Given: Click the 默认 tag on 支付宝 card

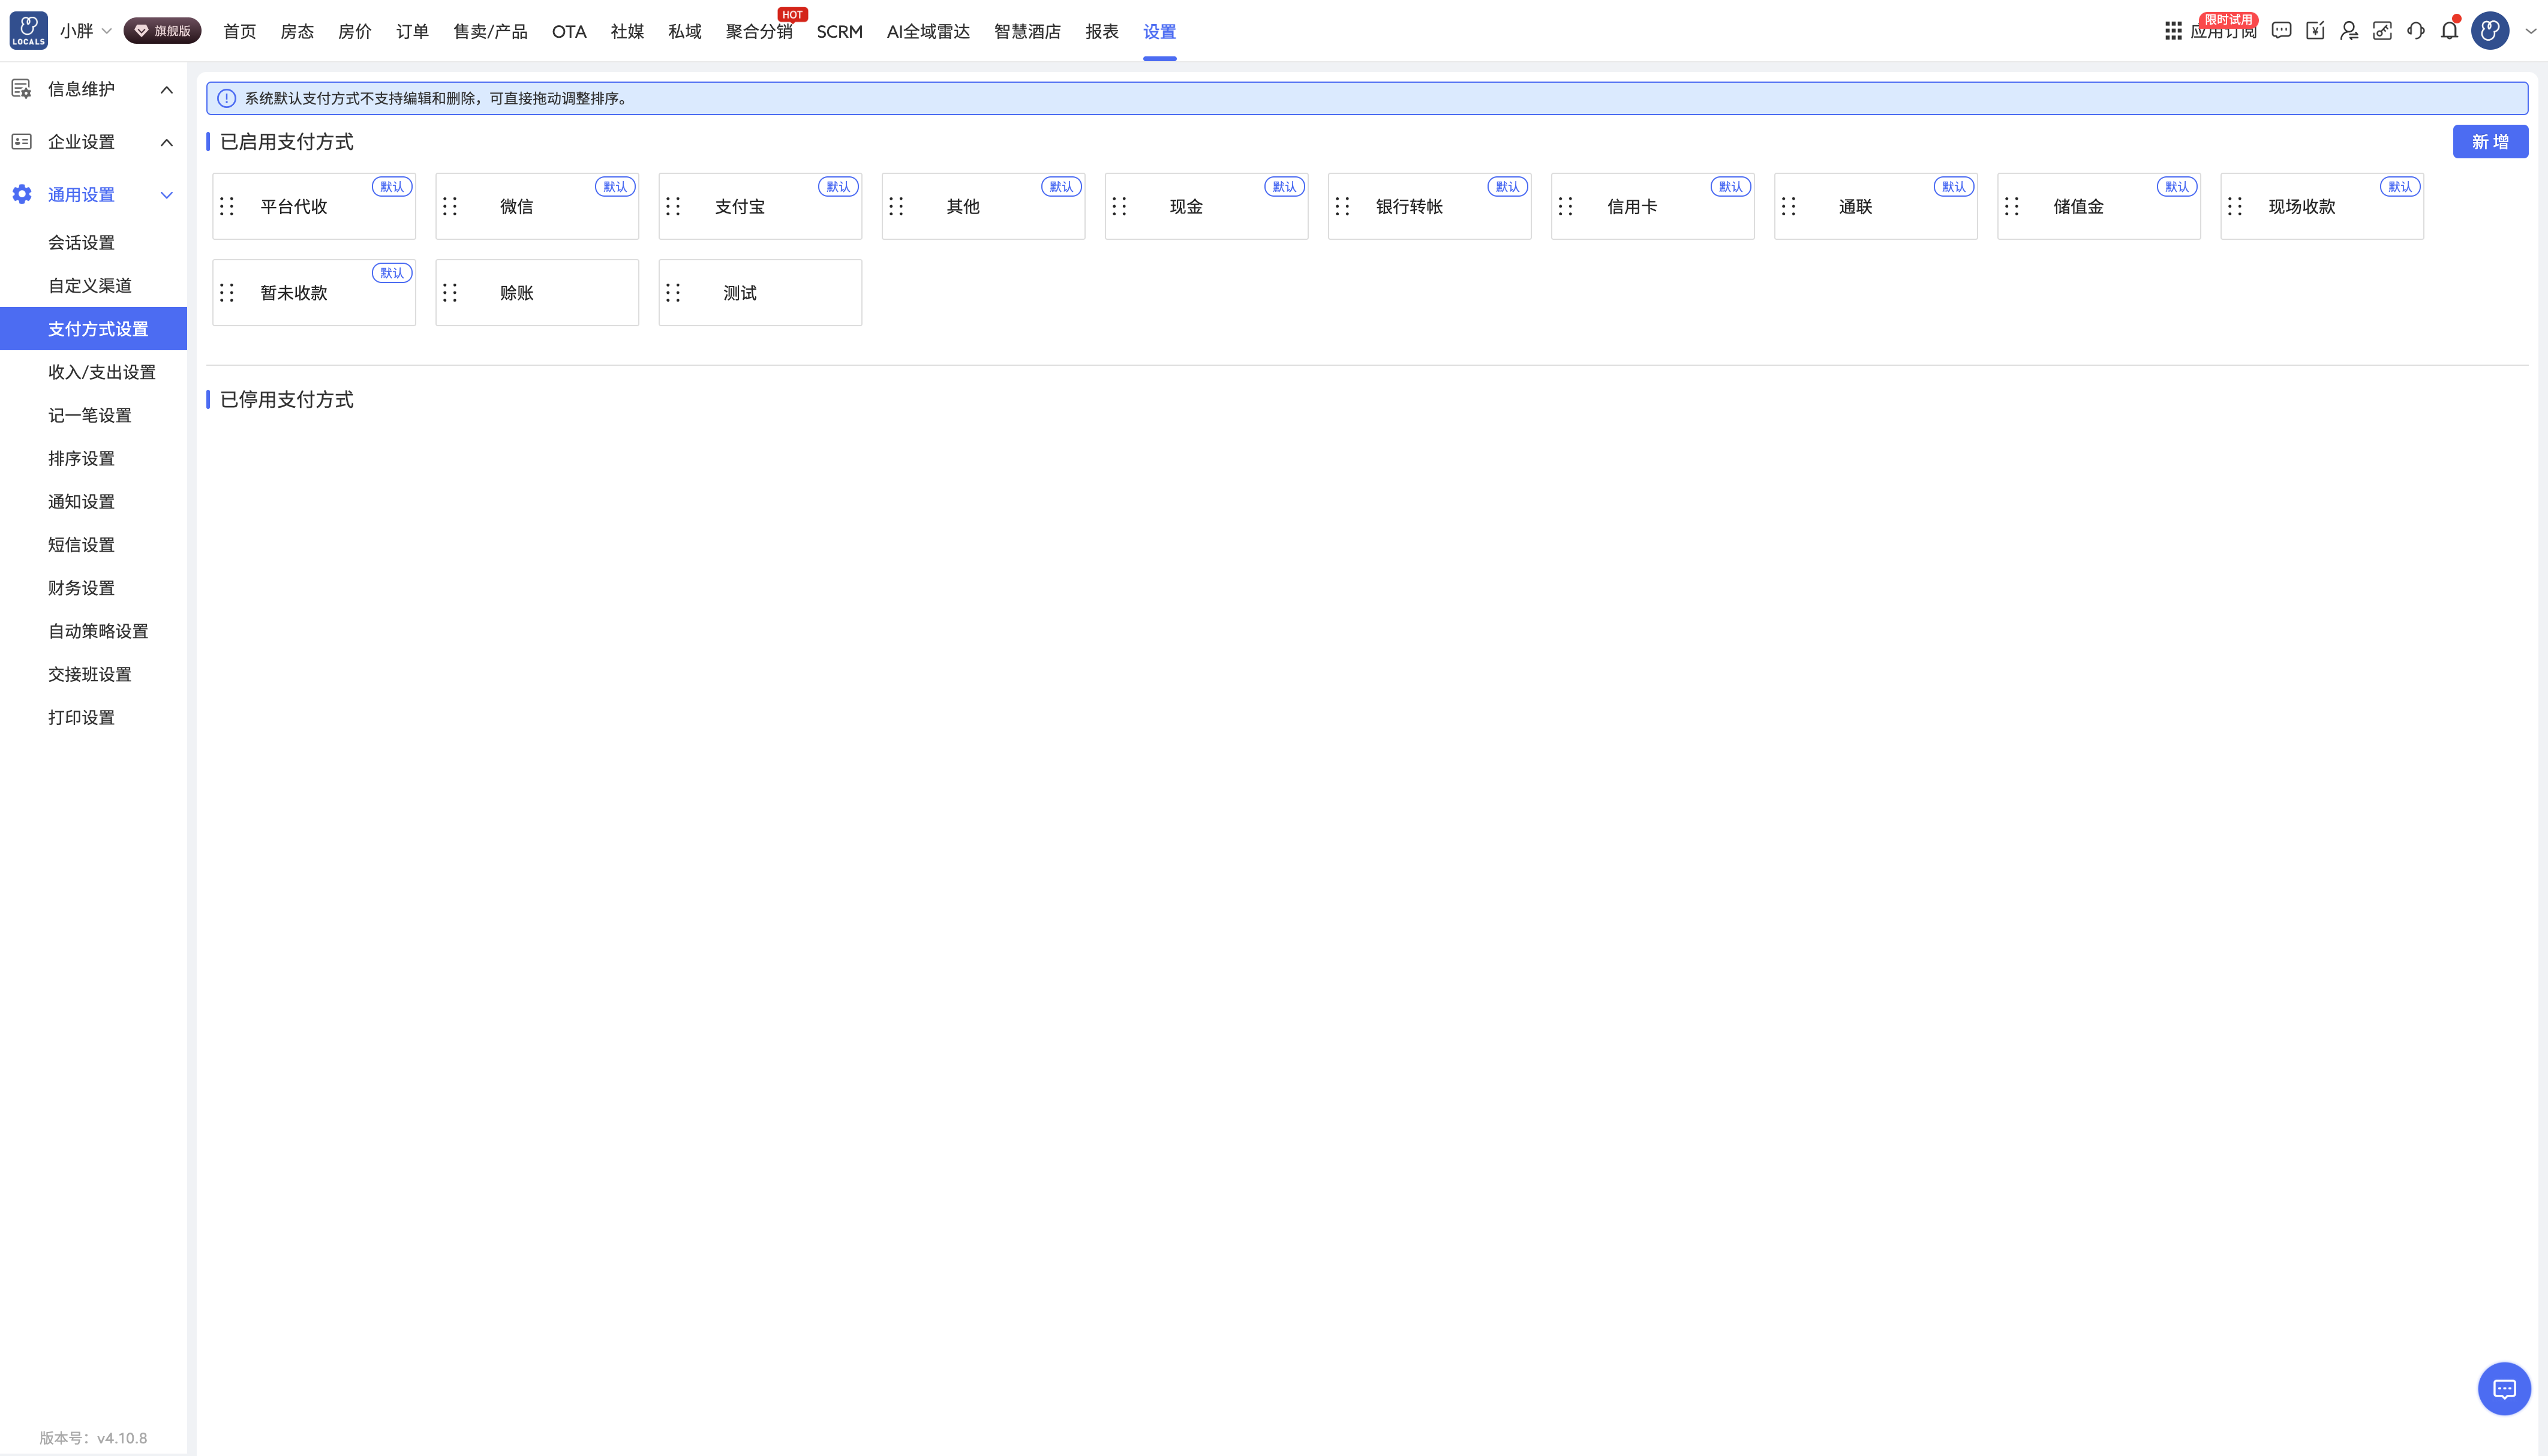Looking at the screenshot, I should [x=838, y=186].
